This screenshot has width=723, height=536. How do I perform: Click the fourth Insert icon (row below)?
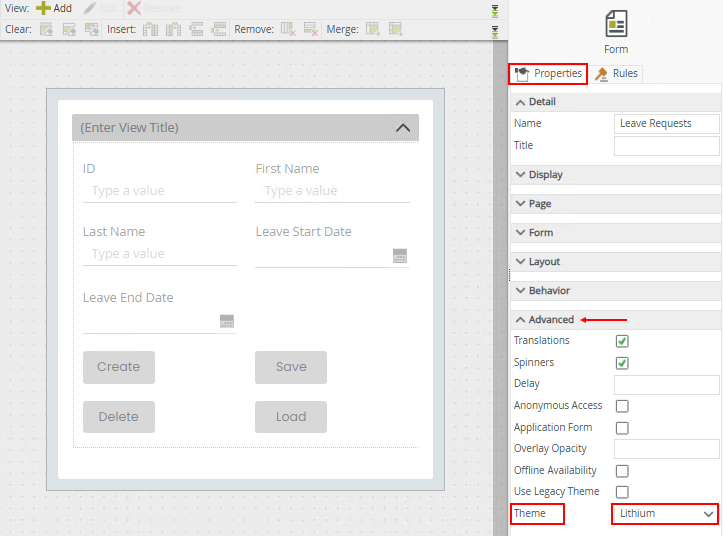click(219, 30)
